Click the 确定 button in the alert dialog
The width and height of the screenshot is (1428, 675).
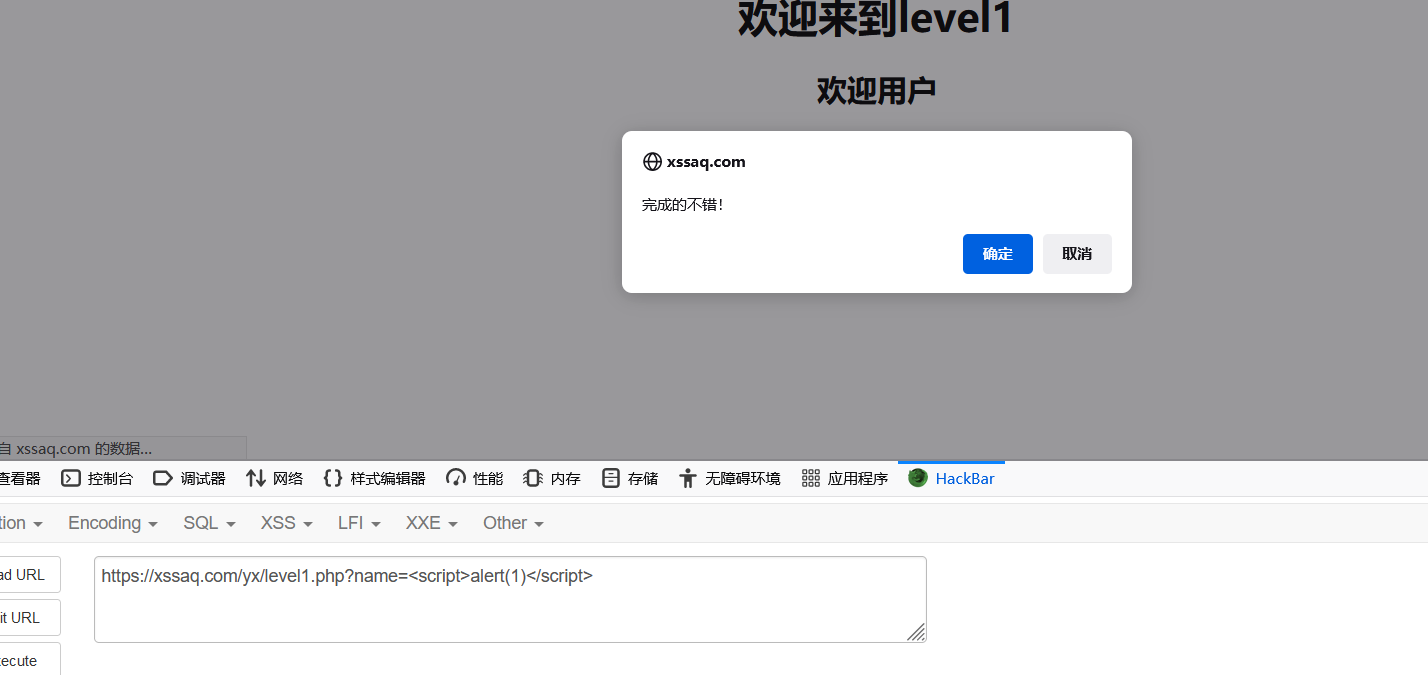997,254
